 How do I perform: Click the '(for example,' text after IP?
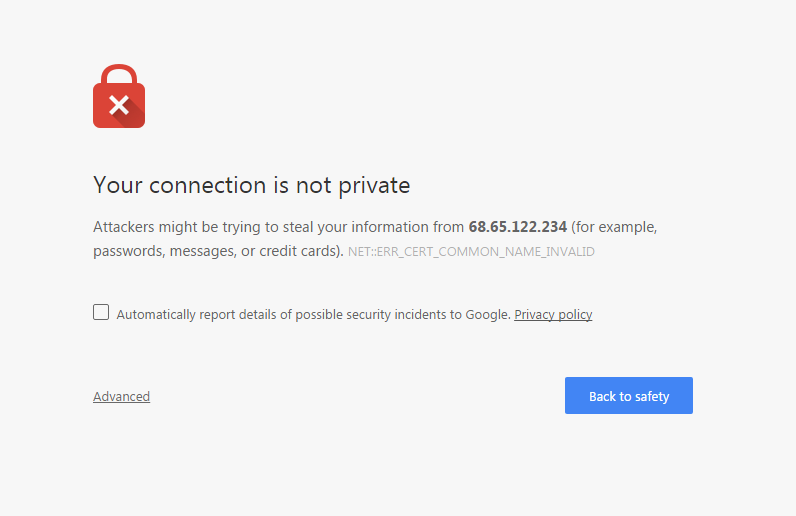click(614, 227)
